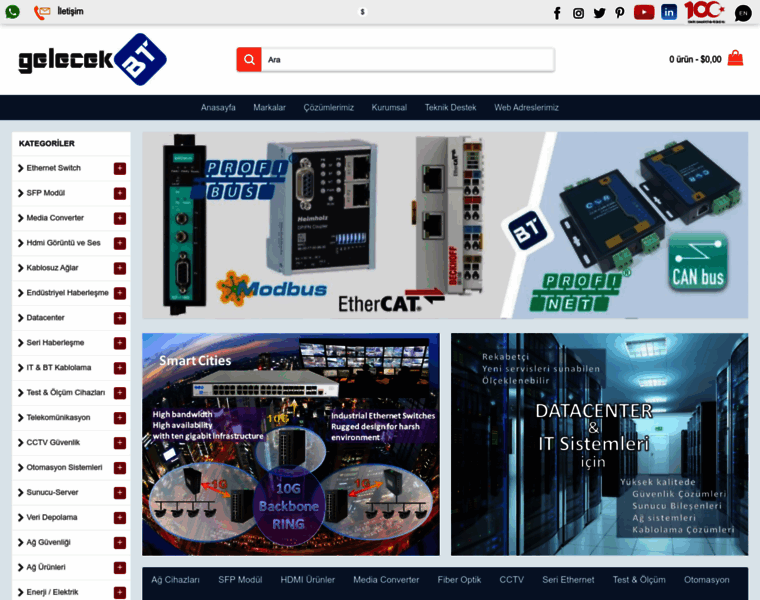Click the 100th anniversary logo

click(705, 12)
